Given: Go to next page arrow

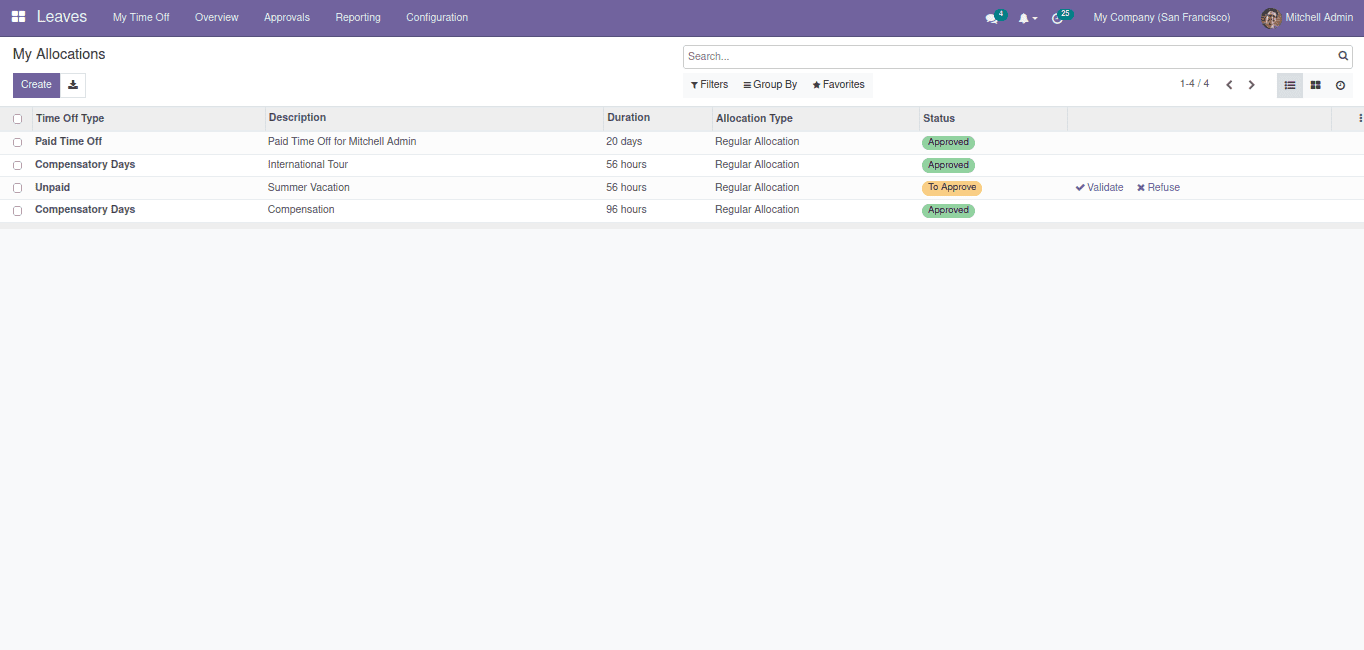Looking at the screenshot, I should click(x=1251, y=85).
